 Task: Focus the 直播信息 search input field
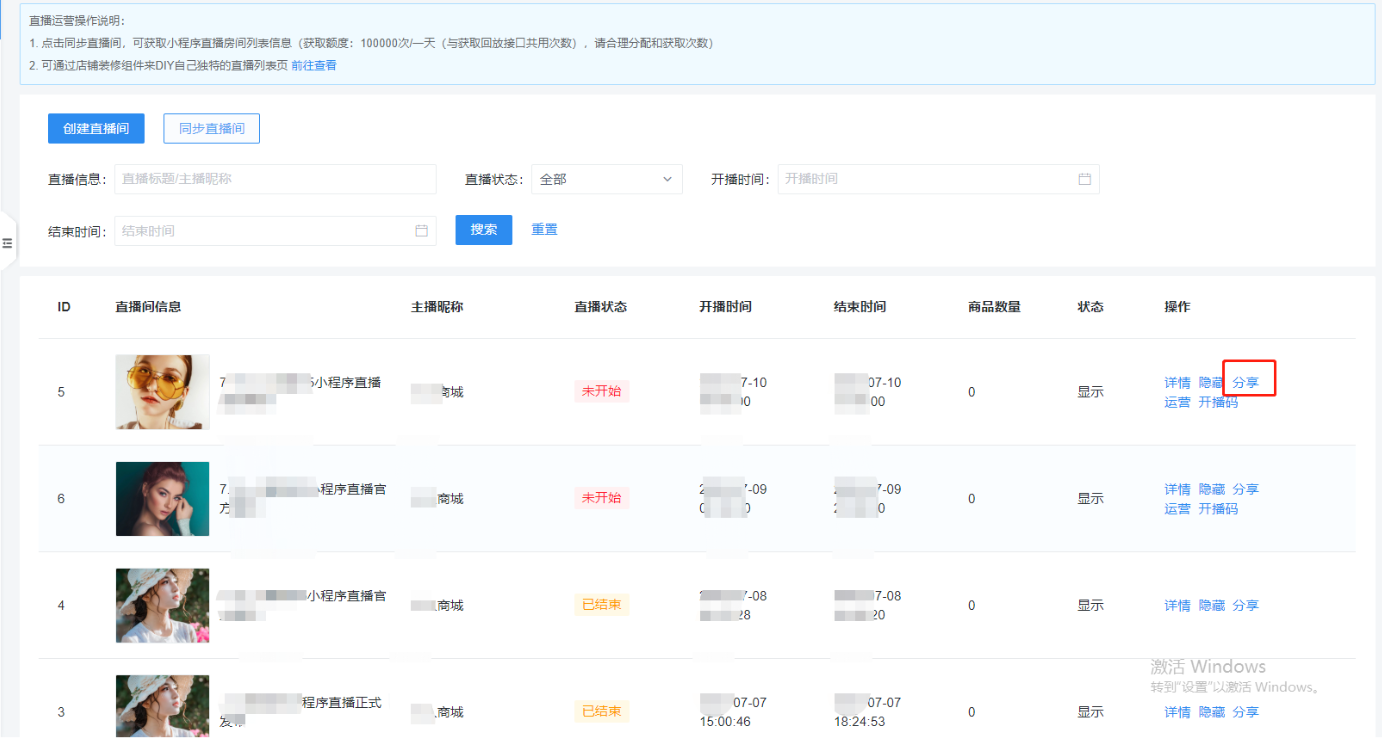click(275, 179)
